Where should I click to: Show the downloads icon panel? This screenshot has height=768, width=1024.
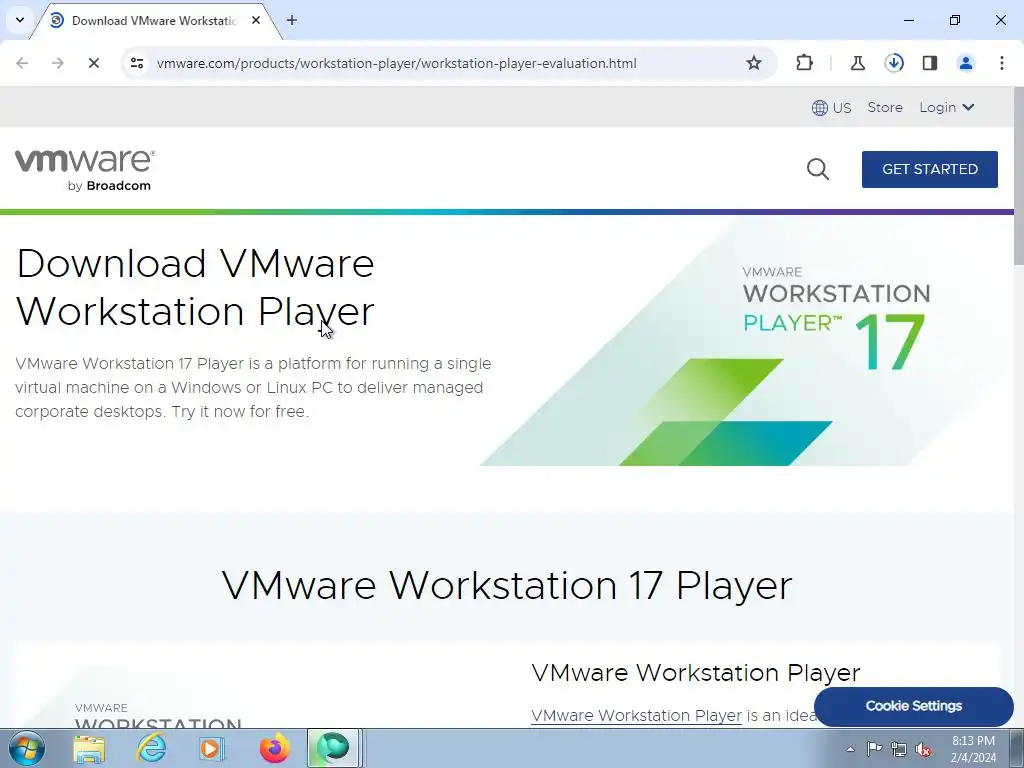[894, 63]
